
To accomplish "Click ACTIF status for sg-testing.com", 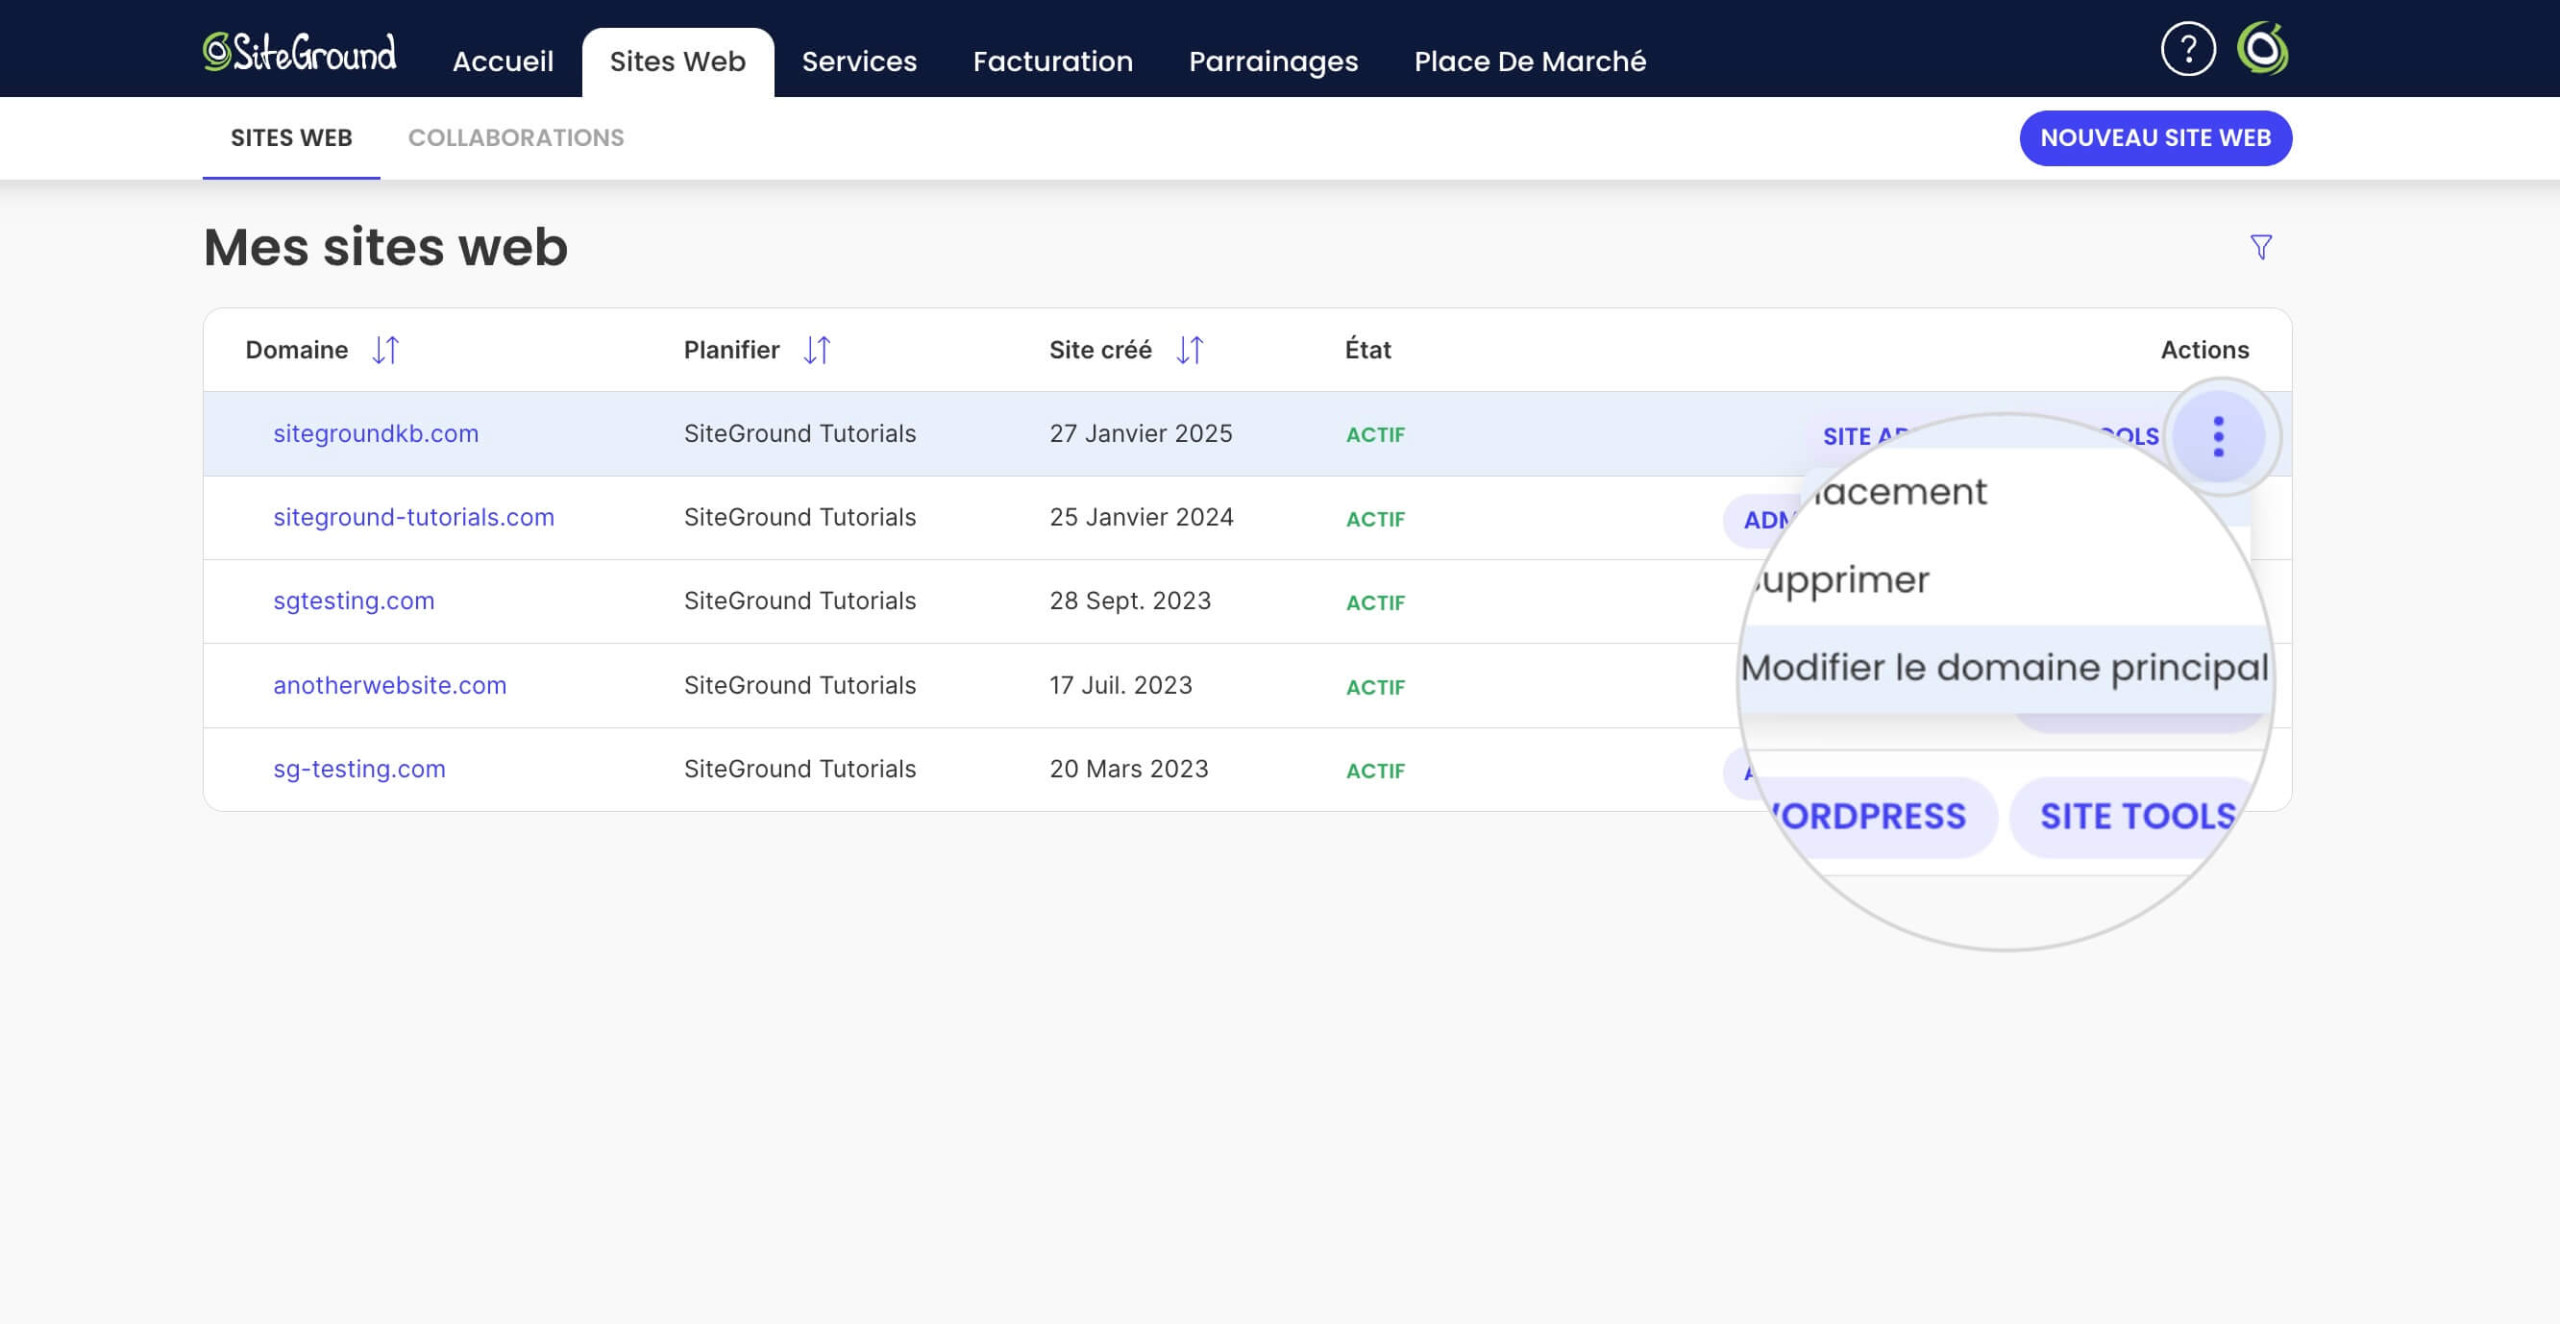I will click(x=1375, y=771).
